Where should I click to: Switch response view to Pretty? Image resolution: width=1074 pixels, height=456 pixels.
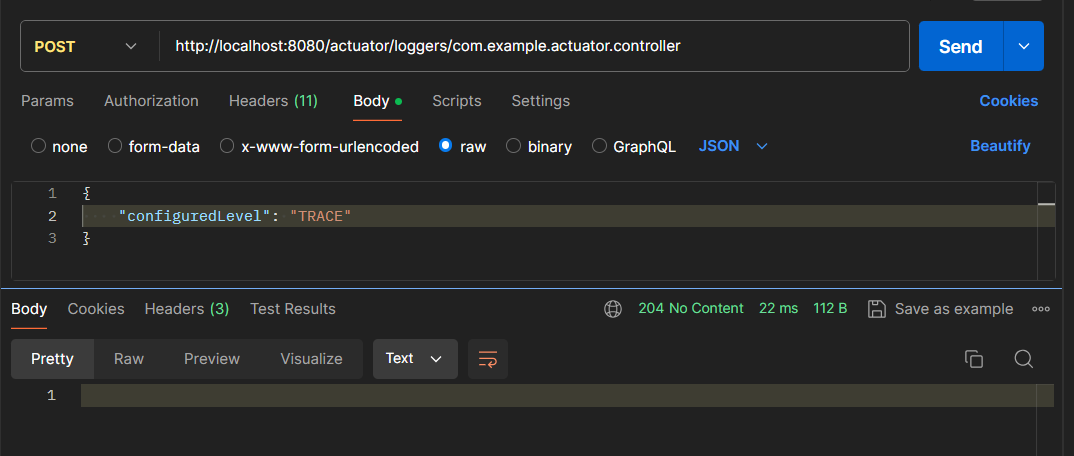coord(53,359)
